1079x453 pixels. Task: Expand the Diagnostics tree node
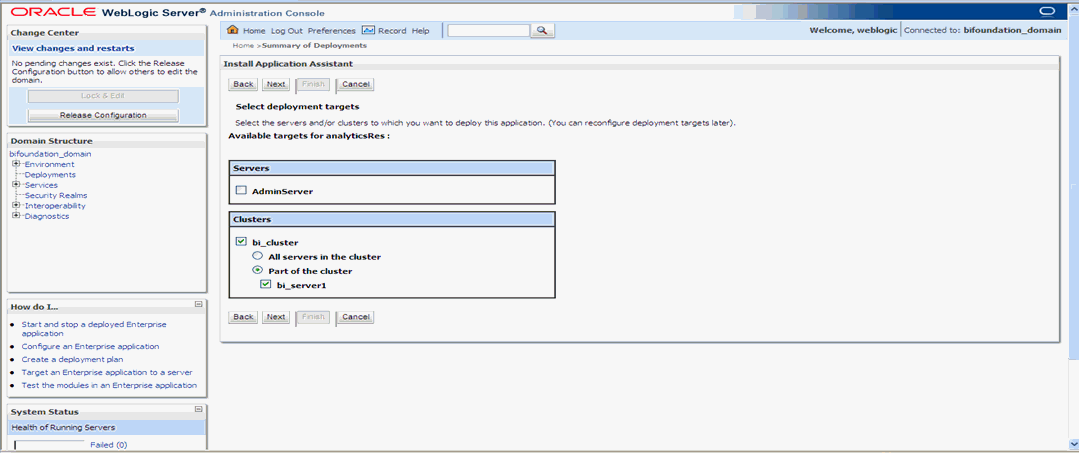(x=15, y=215)
